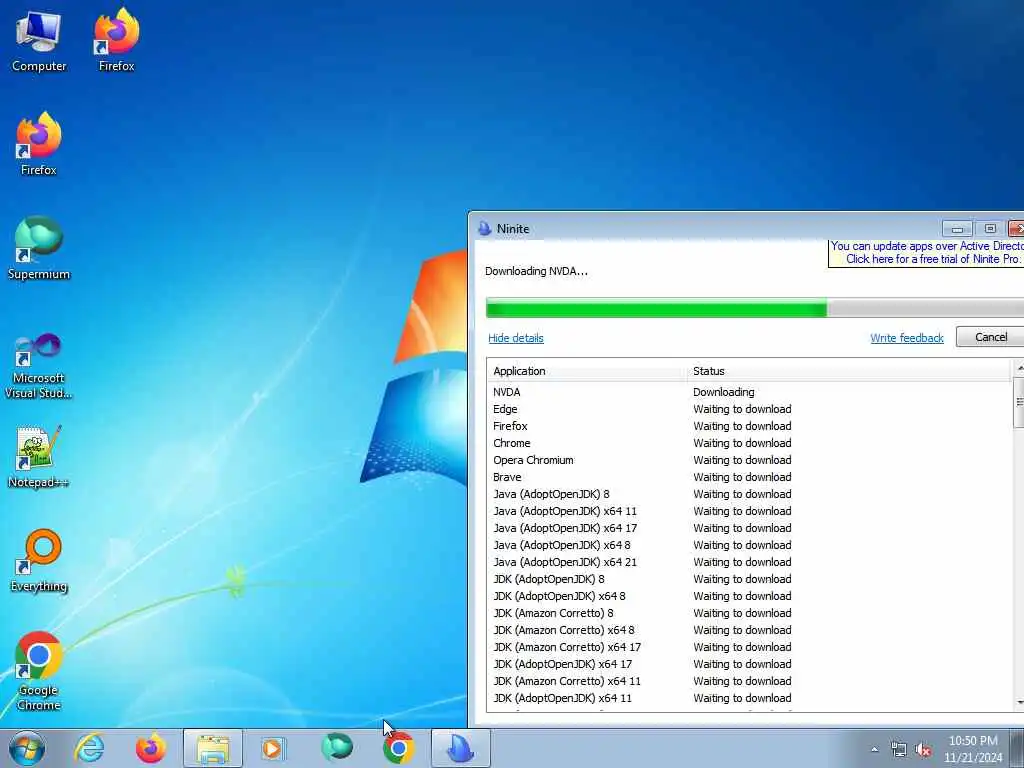Click the Ninite Pro free trial banner
Viewport: 1024px width, 768px height.
[927, 253]
